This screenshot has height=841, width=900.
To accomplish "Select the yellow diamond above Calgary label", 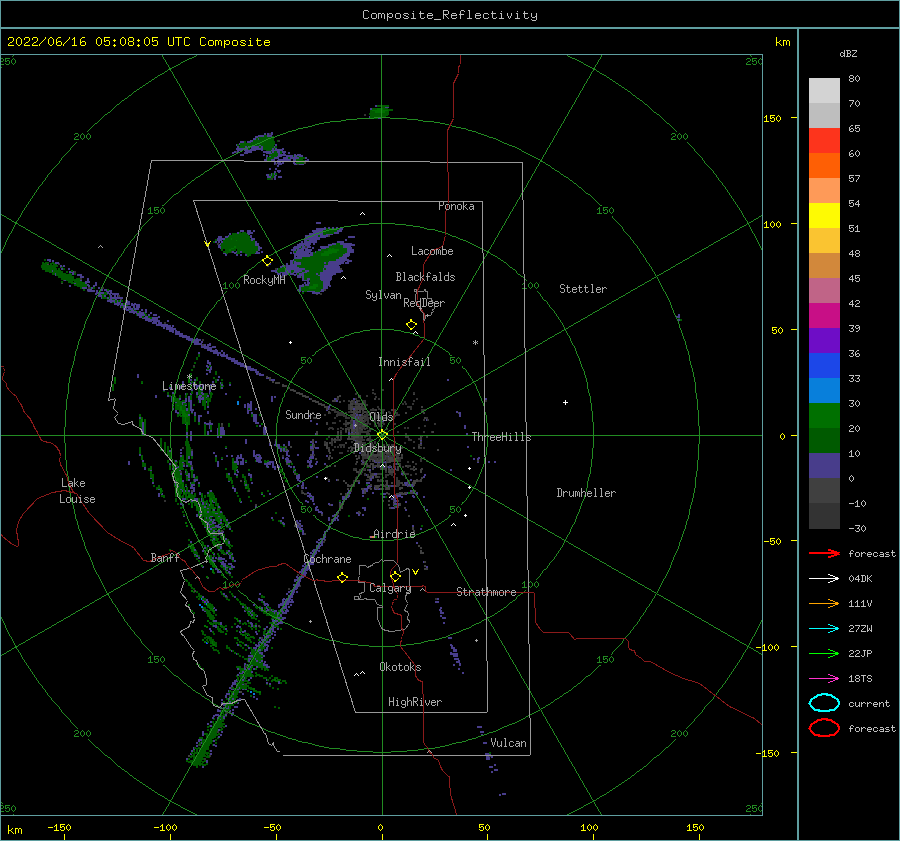I will 395,576.
